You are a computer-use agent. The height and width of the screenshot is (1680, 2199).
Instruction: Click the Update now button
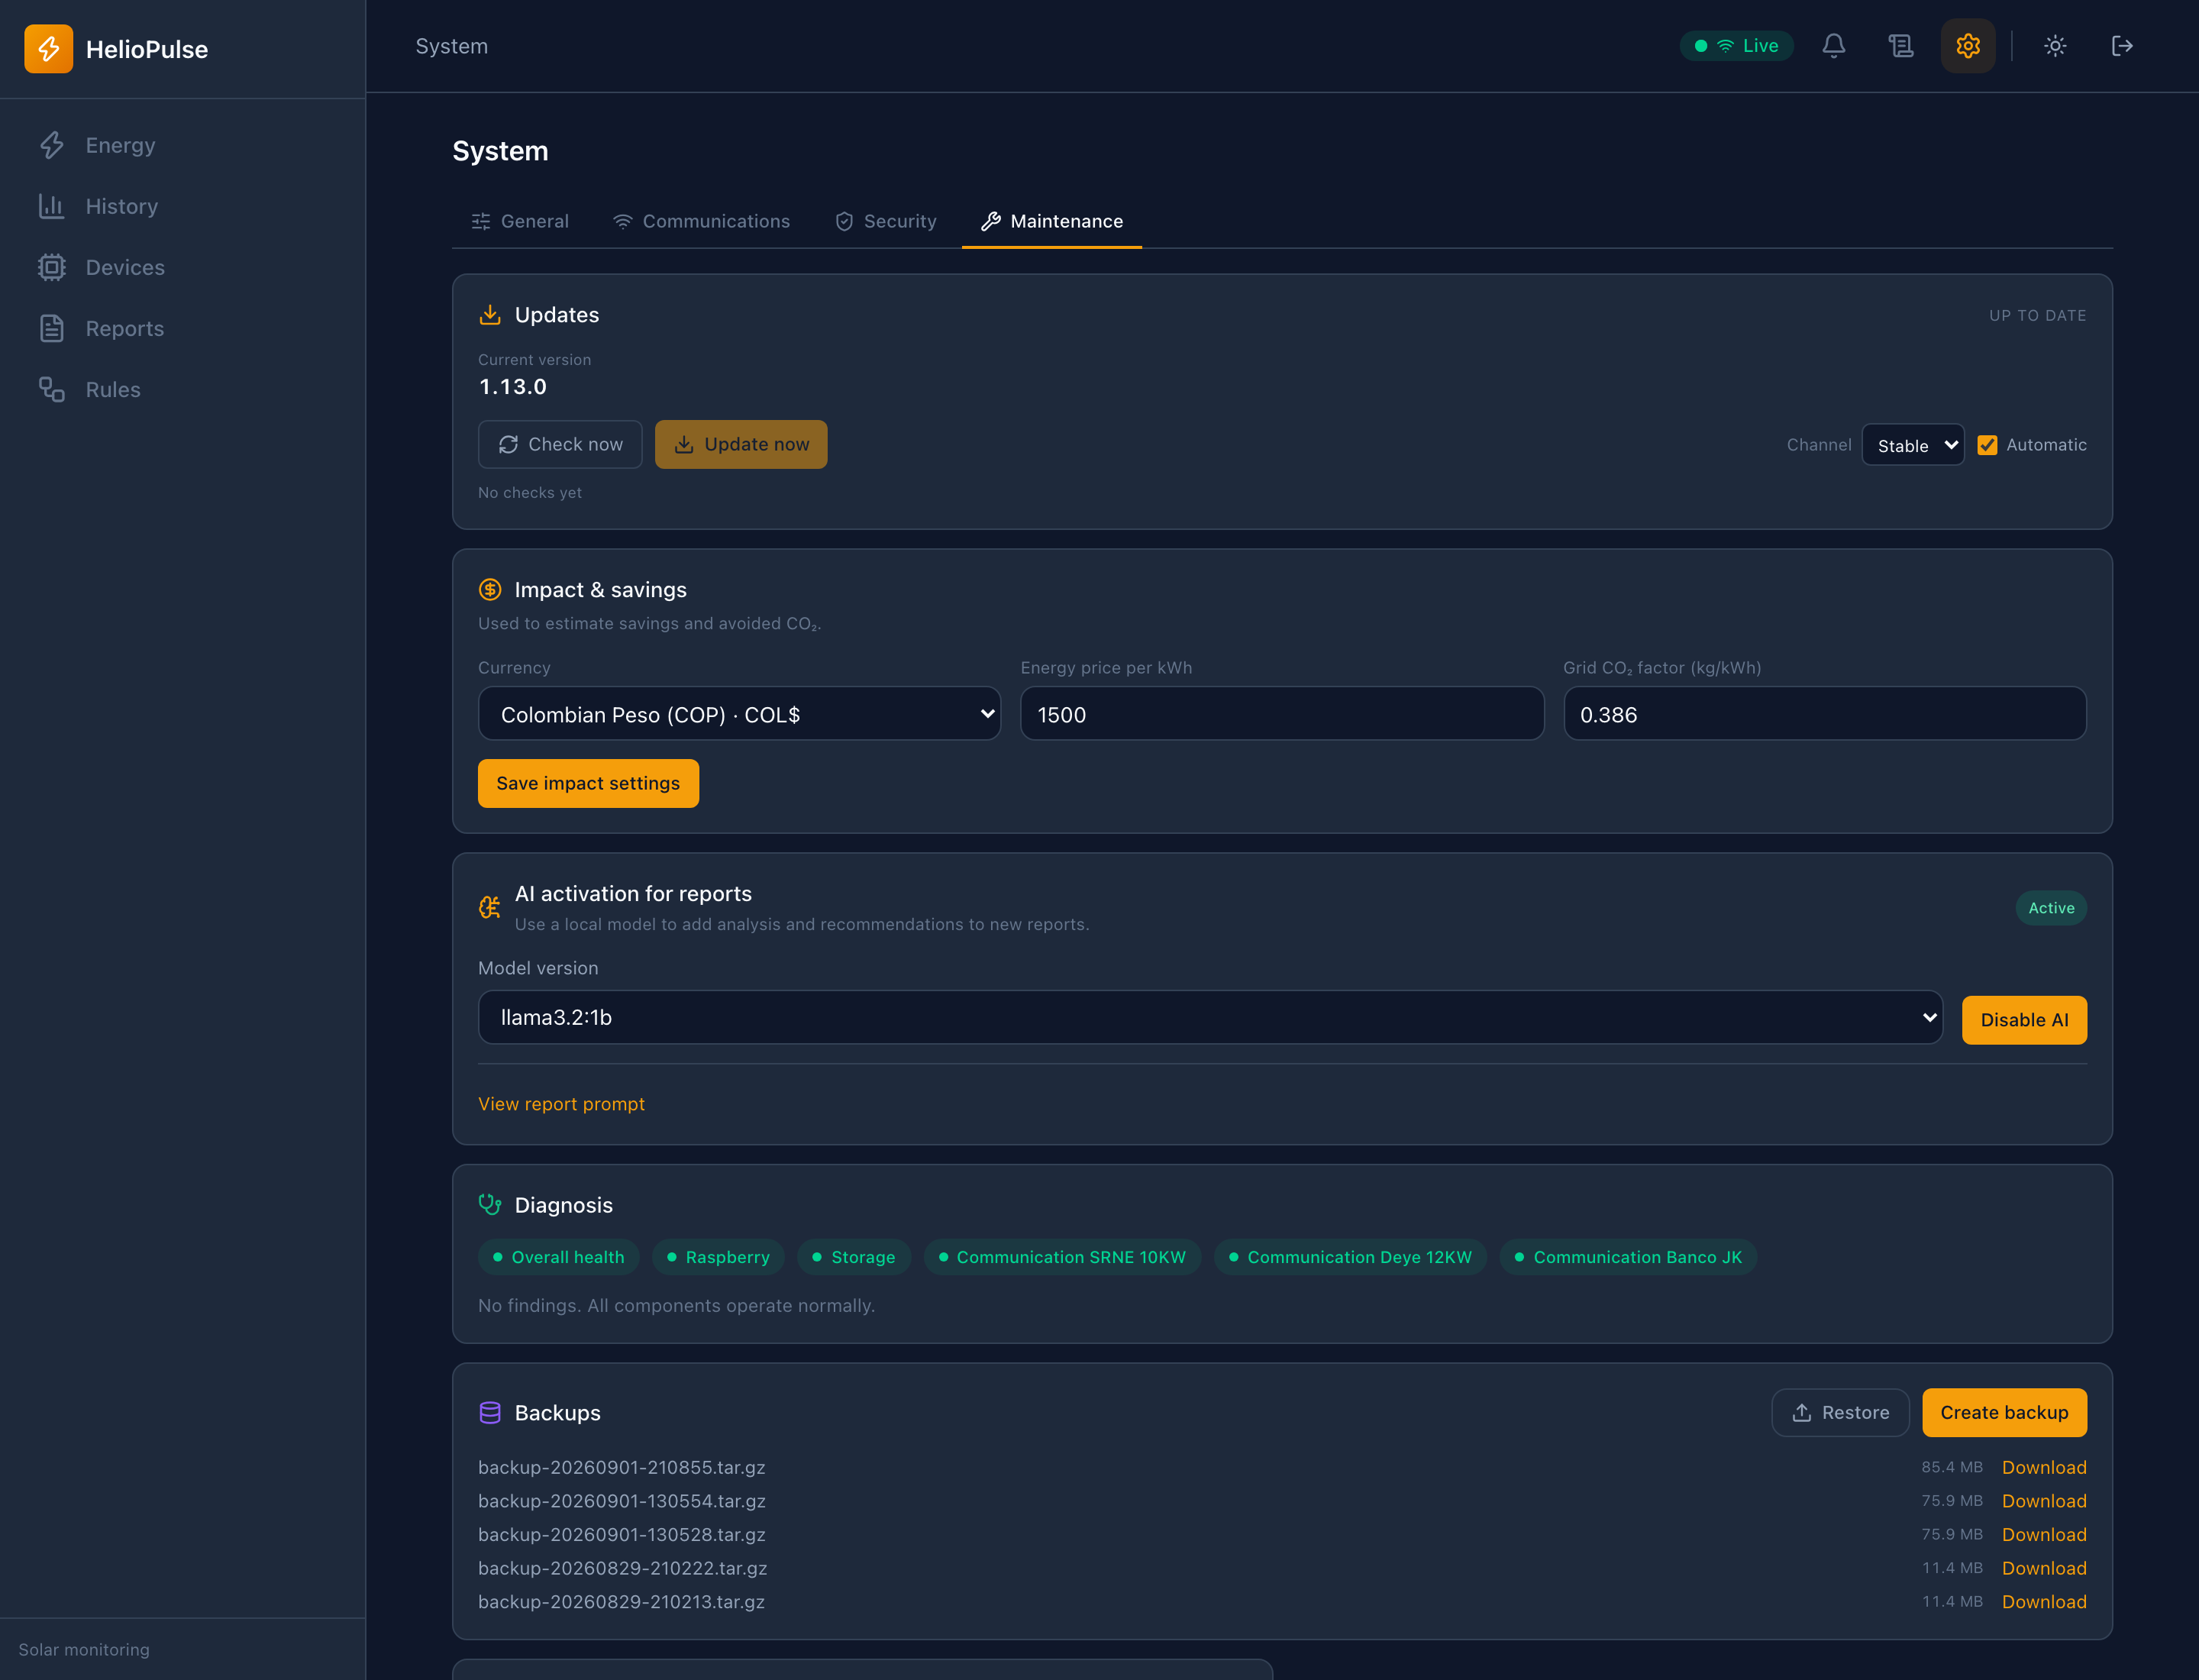pyautogui.click(x=741, y=444)
